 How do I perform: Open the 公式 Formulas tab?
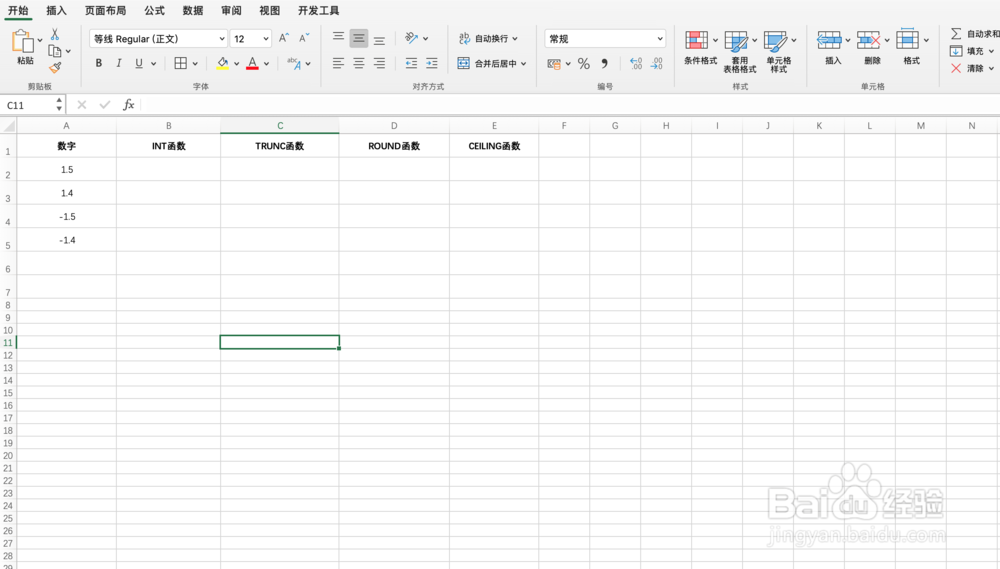[x=154, y=10]
